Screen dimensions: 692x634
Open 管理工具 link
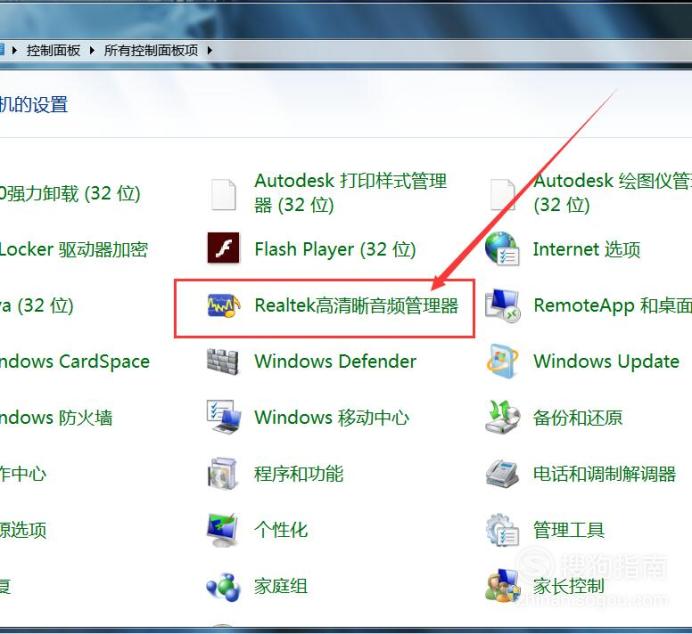coord(569,530)
